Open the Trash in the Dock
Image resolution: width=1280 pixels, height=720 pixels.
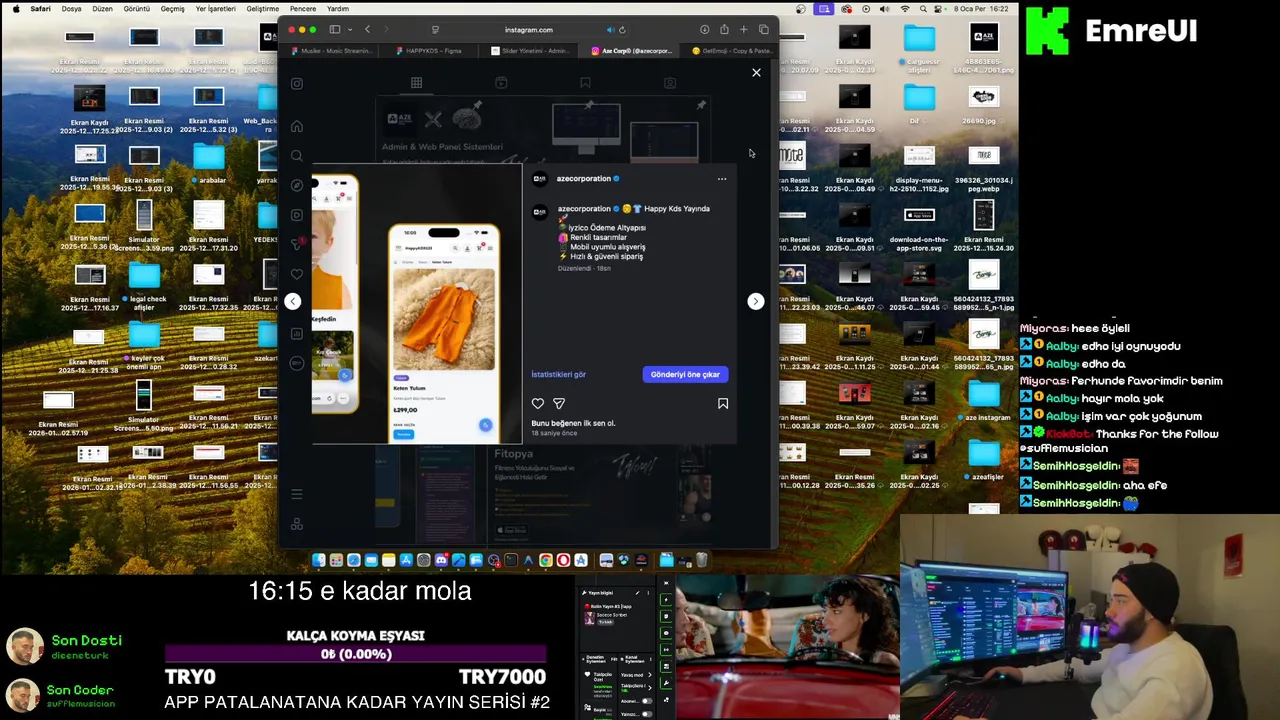tap(702, 560)
